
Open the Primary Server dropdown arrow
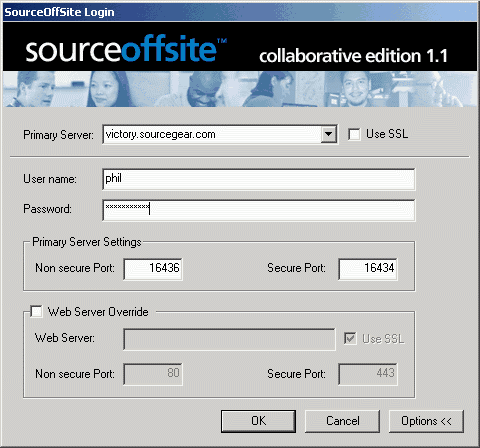click(x=329, y=134)
